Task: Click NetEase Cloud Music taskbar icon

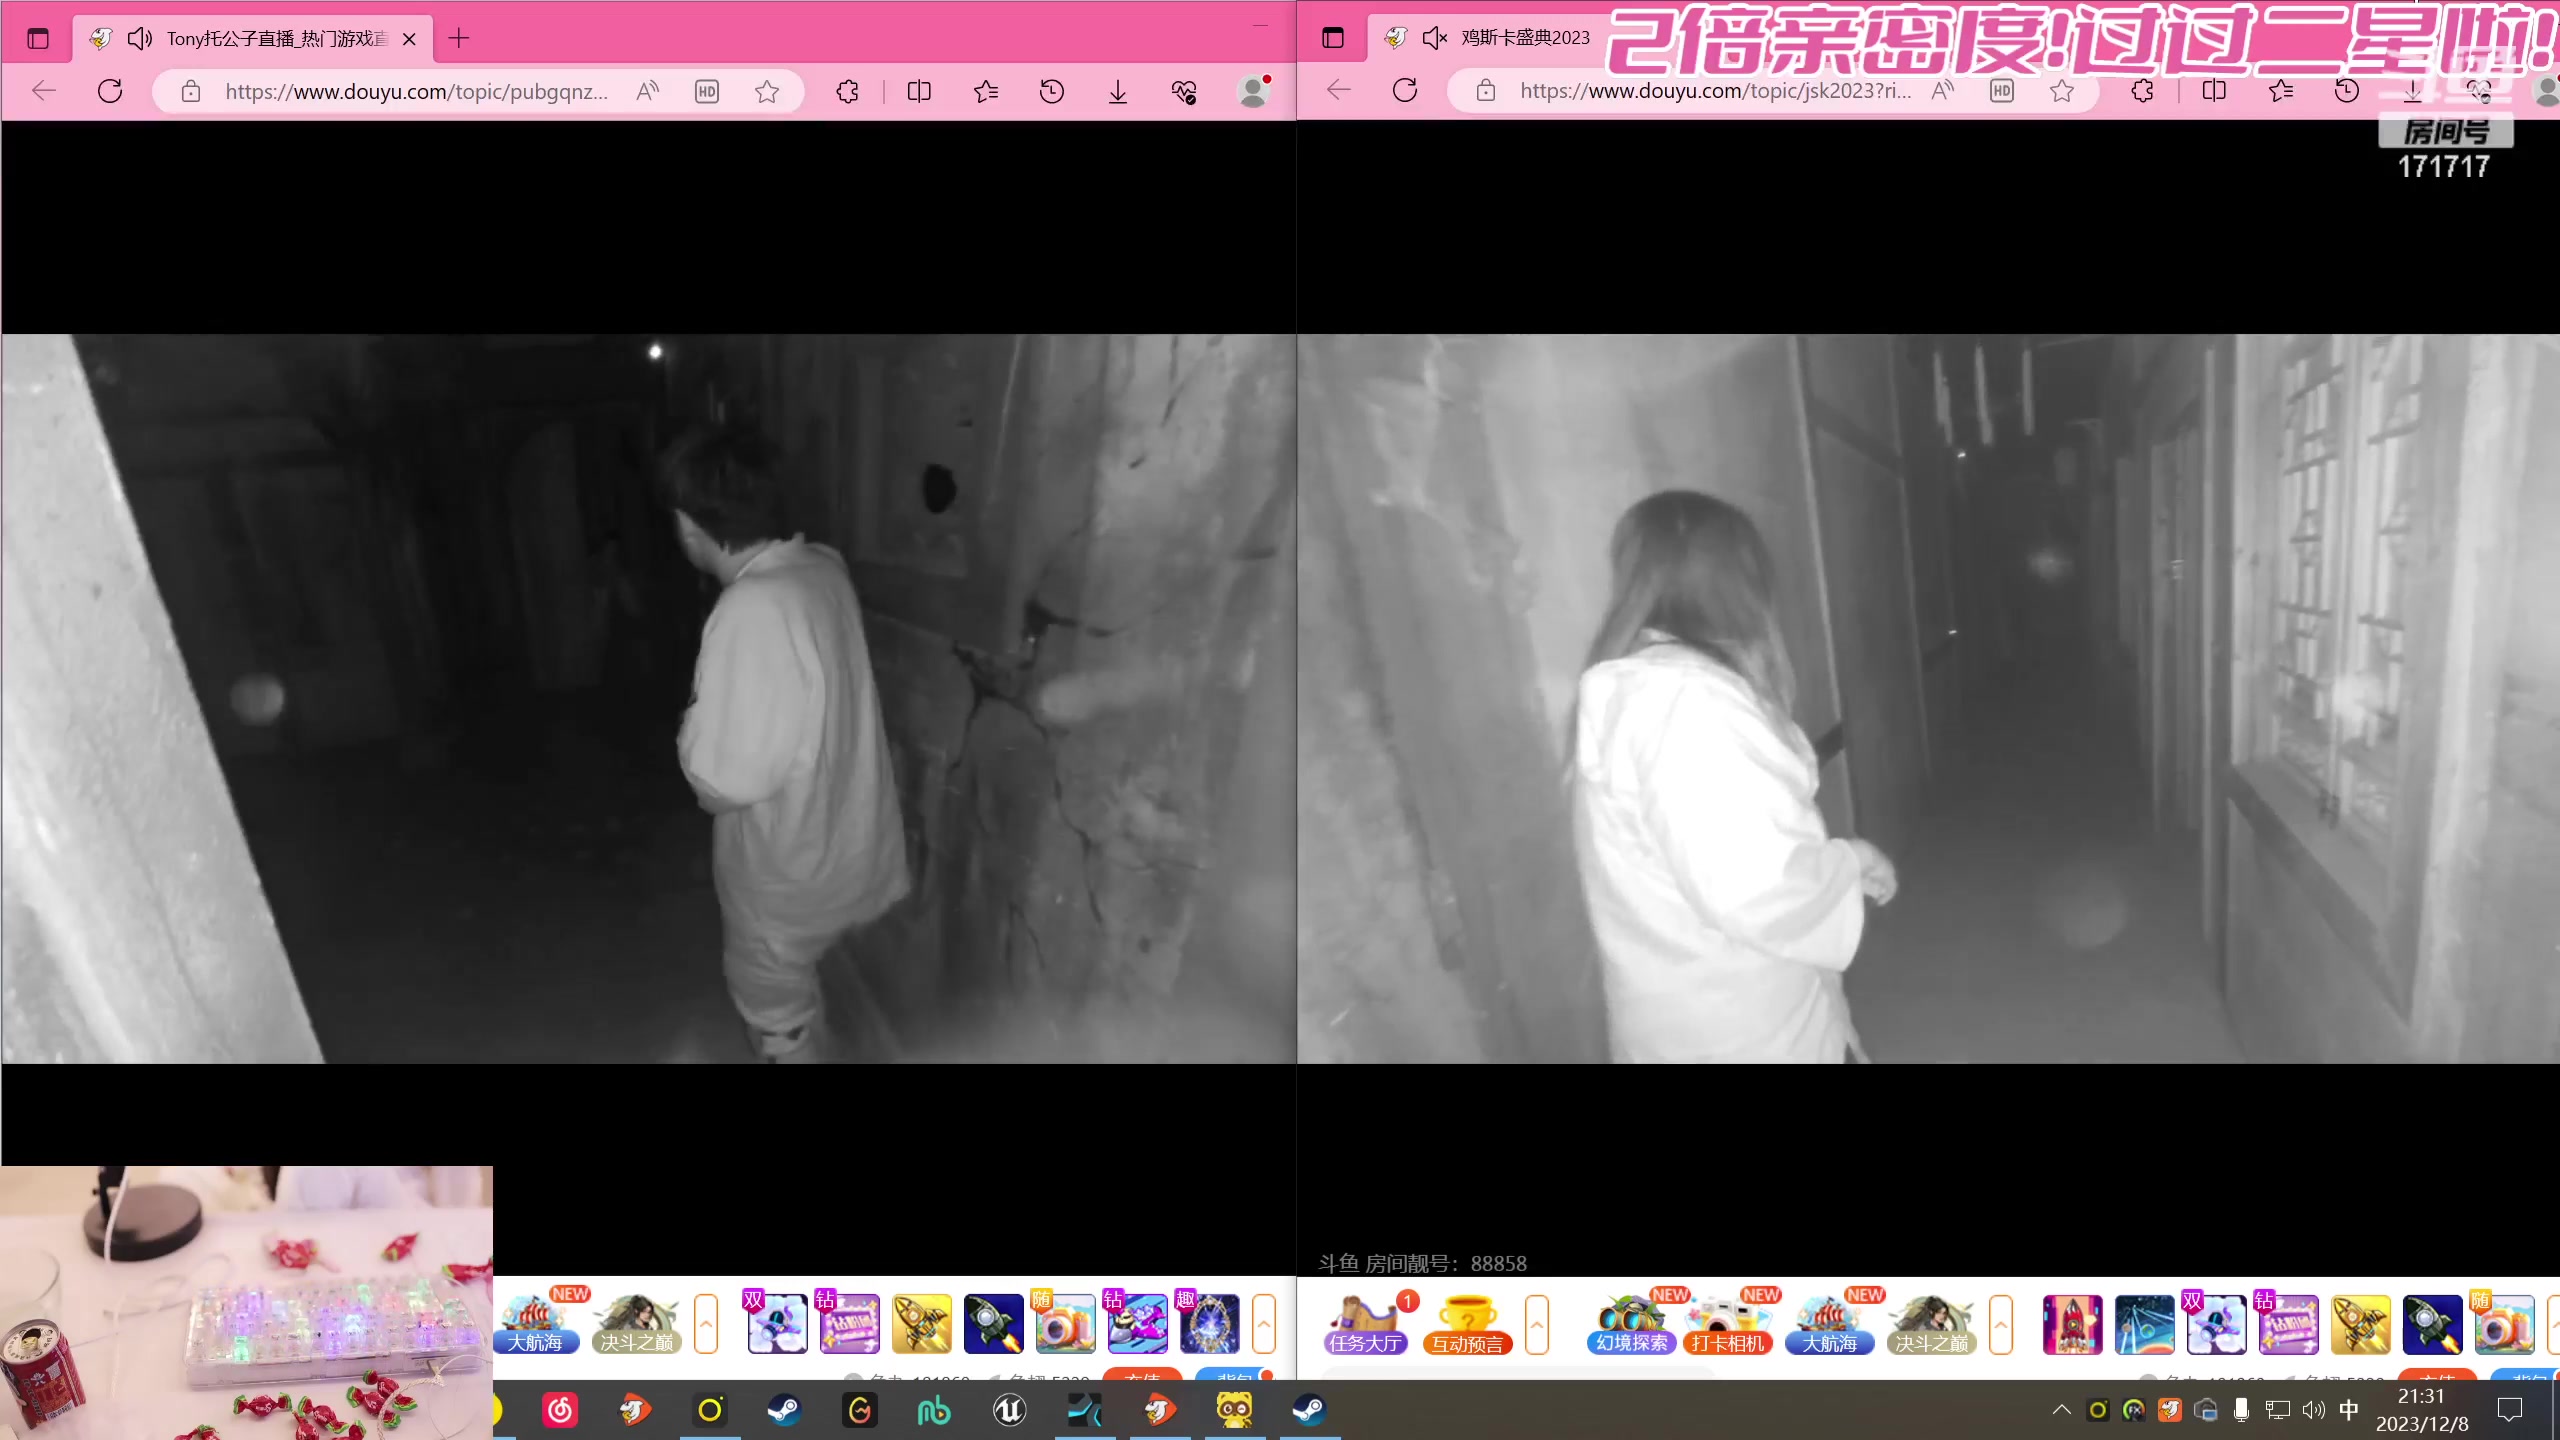Action: (x=560, y=1410)
